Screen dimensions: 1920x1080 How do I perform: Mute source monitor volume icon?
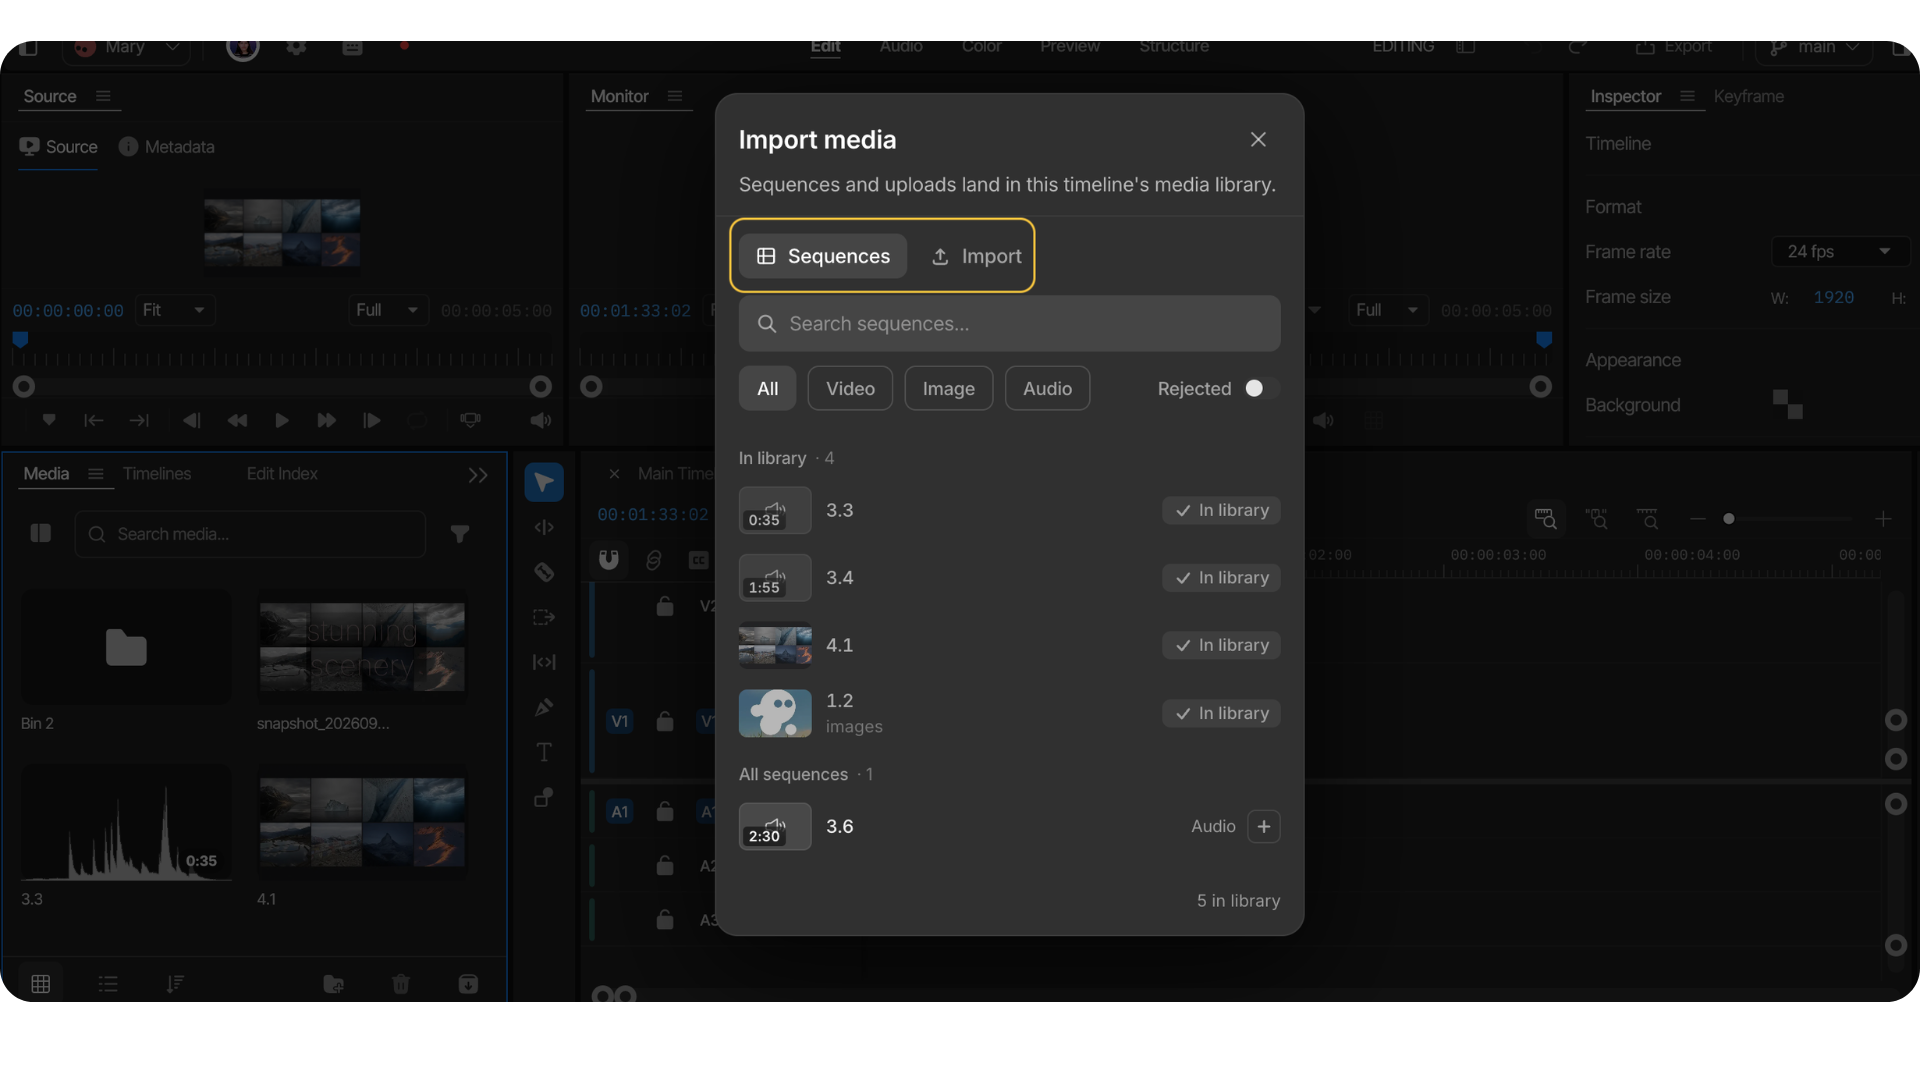(541, 421)
